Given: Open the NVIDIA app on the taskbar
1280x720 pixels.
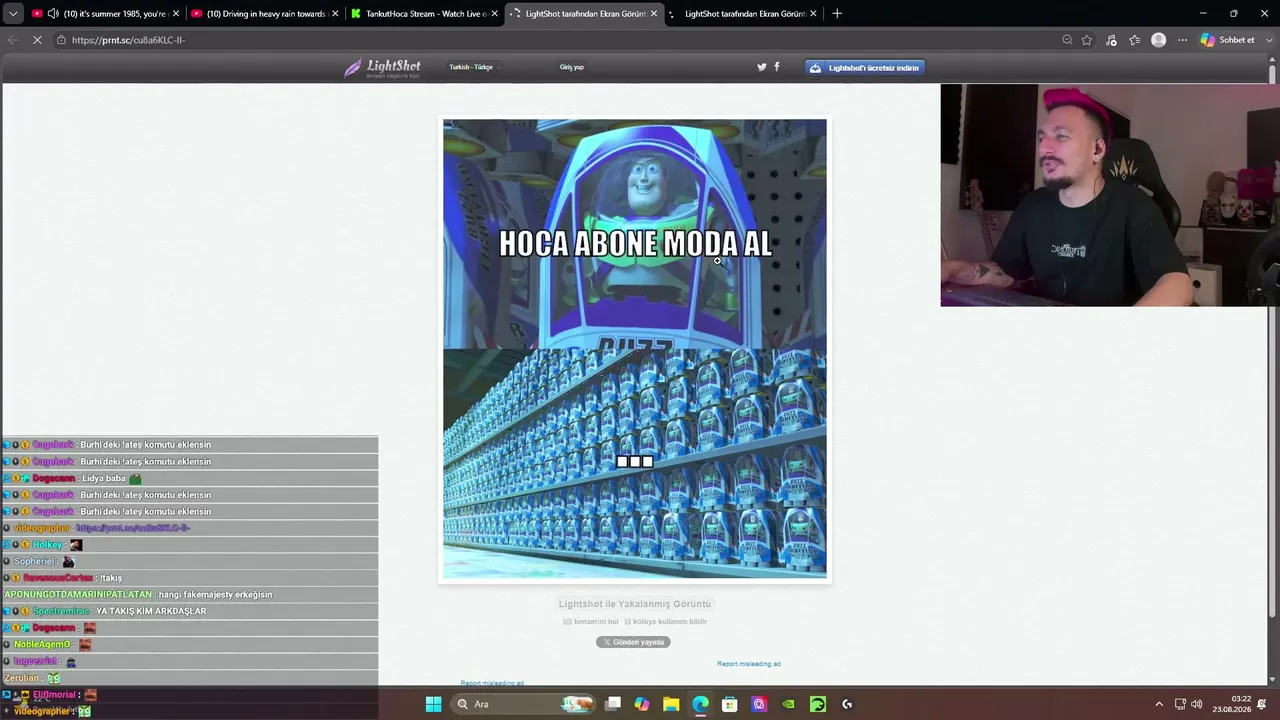Looking at the screenshot, I should (788, 704).
